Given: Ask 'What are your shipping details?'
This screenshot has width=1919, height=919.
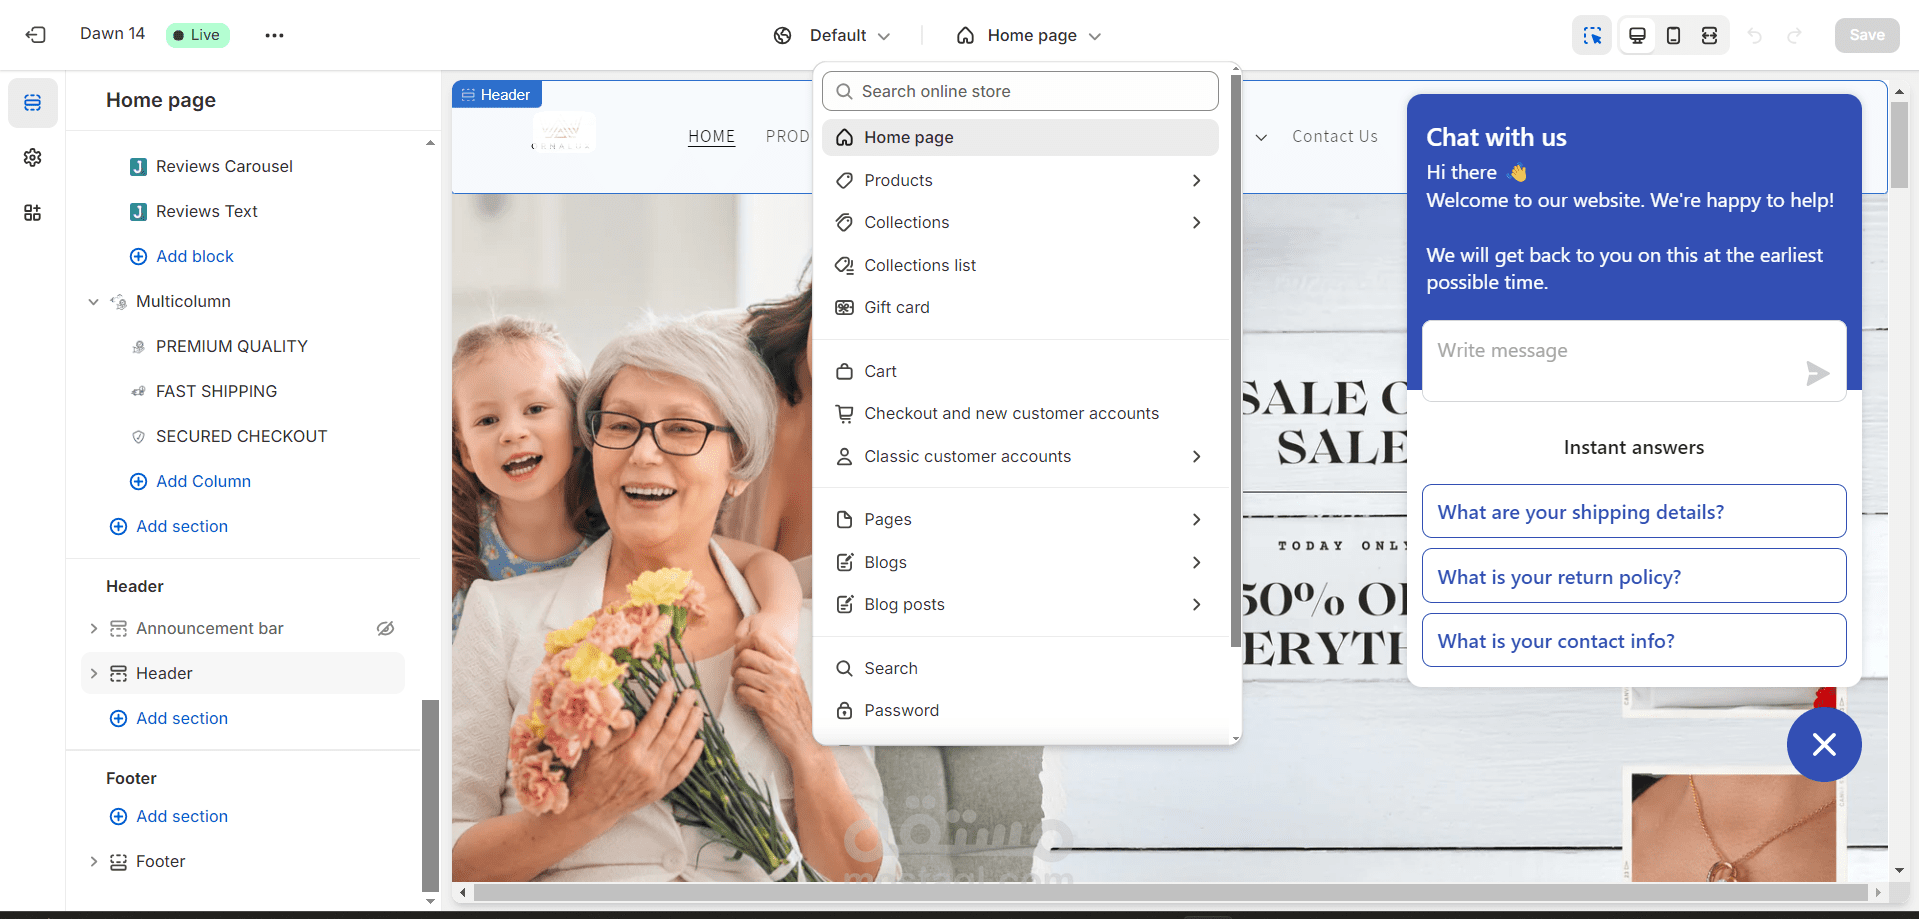Looking at the screenshot, I should [1634, 511].
